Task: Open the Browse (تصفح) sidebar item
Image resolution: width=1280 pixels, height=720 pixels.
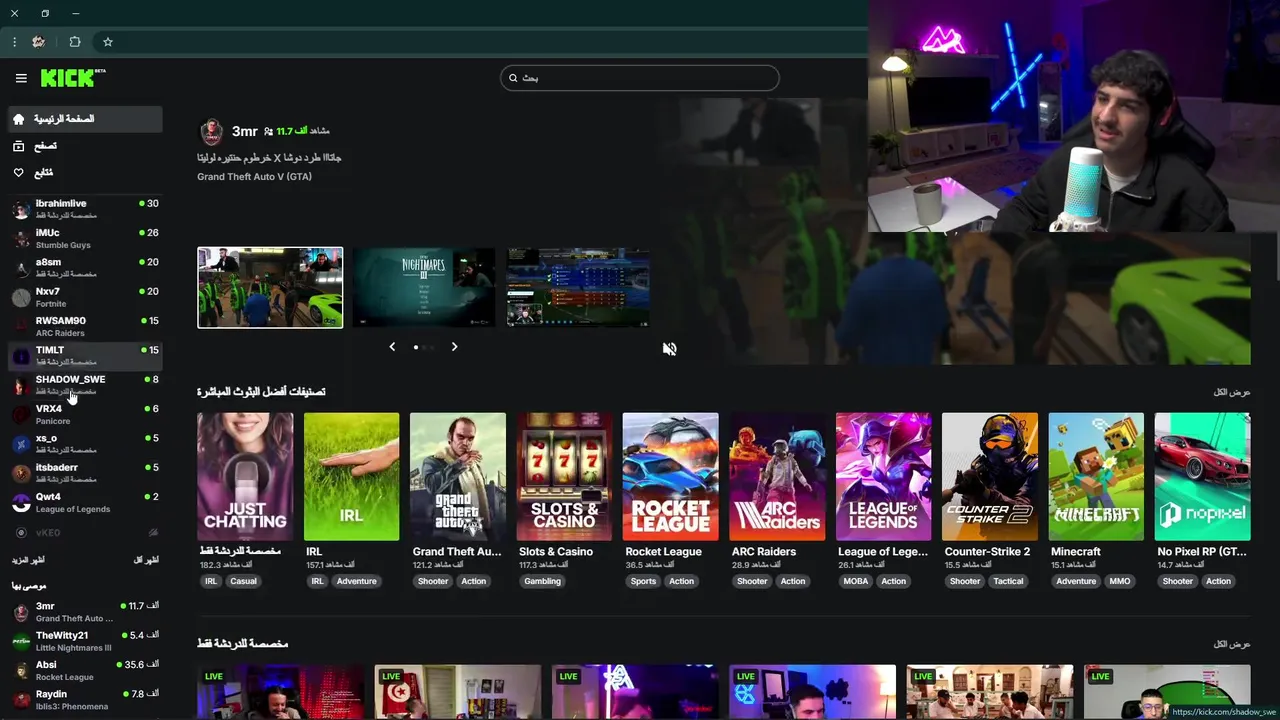Action: [x=85, y=146]
